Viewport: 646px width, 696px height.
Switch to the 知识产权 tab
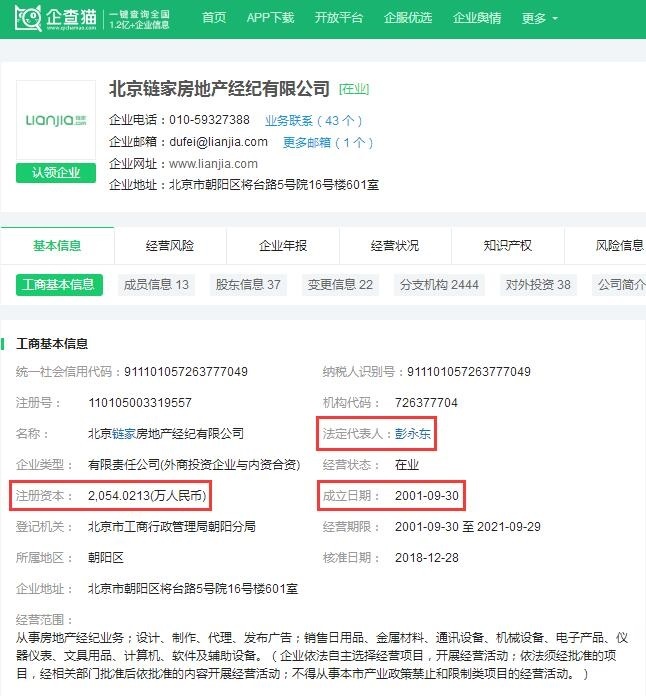(x=507, y=245)
